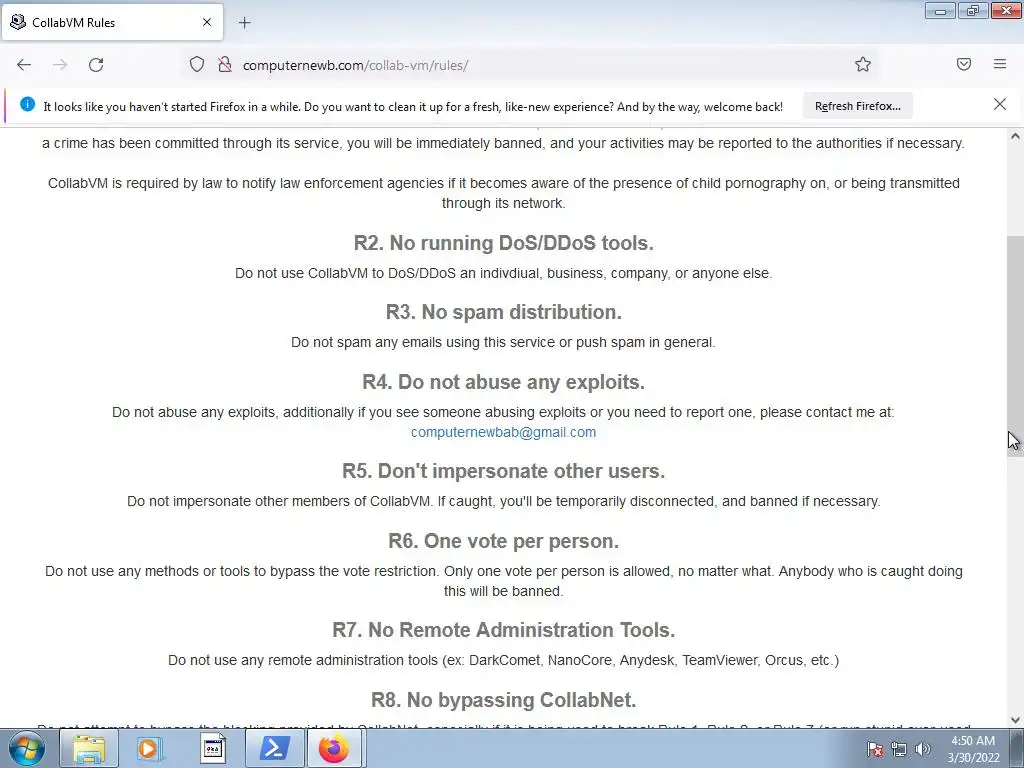Minimize the Firefox window
Viewport: 1024px width, 768px height.
940,11
